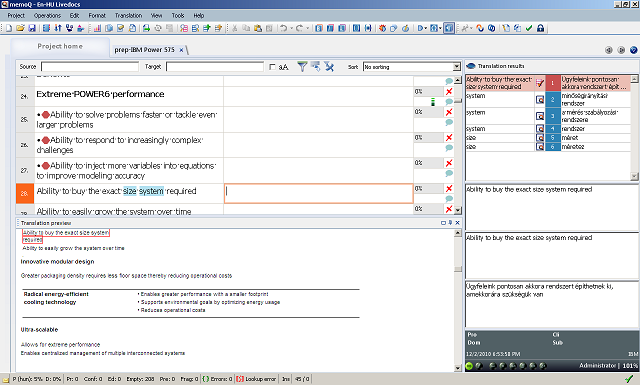Close the Translation preview panel
The width and height of the screenshot is (640, 385).
pos(457,223)
